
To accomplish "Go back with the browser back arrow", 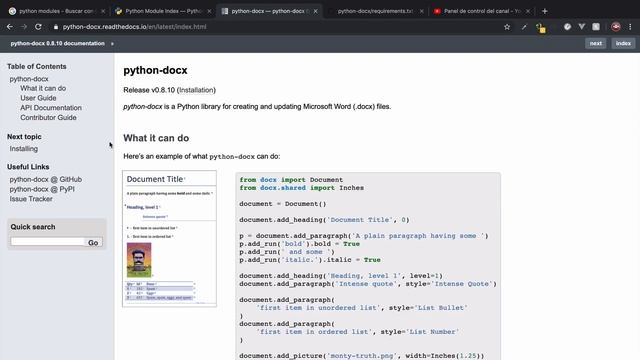I will (10, 27).
